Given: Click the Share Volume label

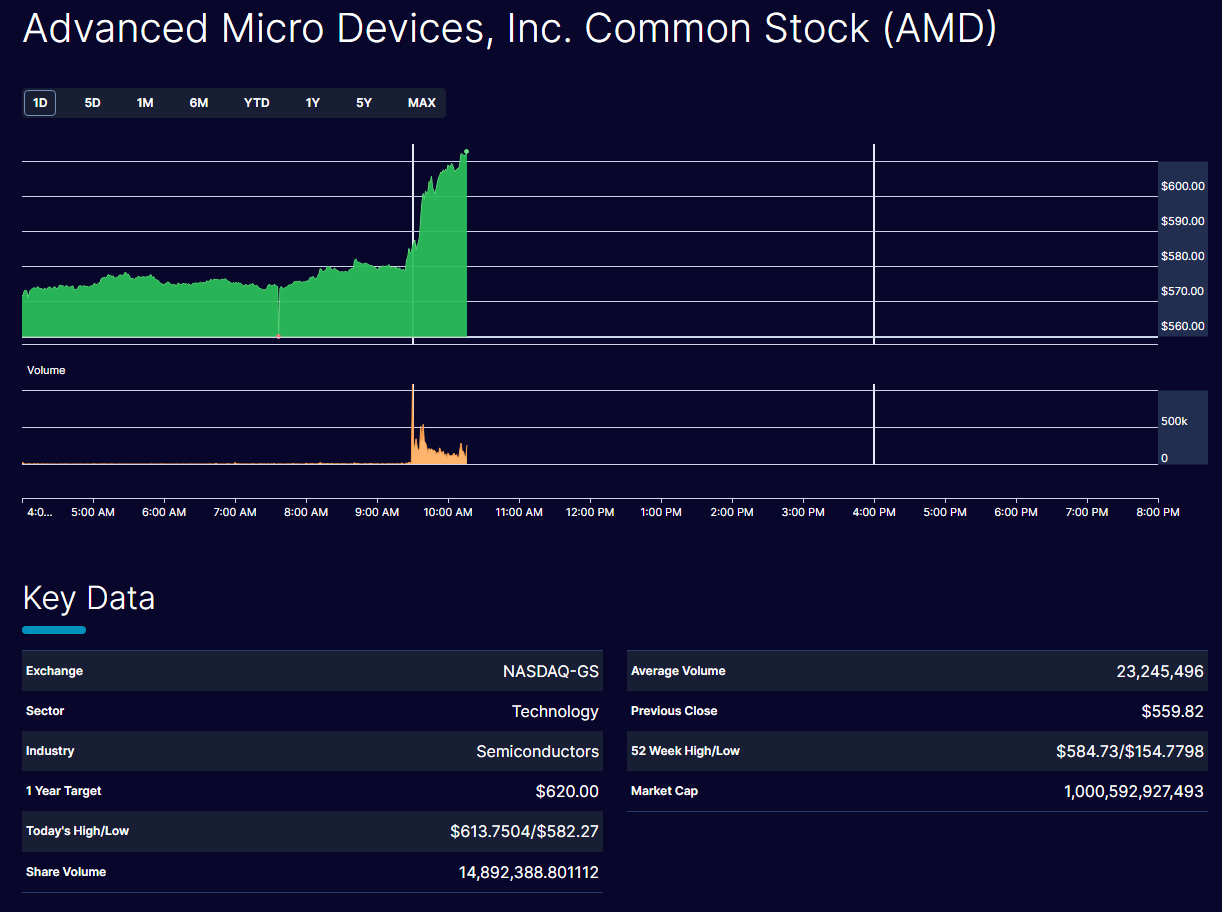Looking at the screenshot, I should click(66, 872).
